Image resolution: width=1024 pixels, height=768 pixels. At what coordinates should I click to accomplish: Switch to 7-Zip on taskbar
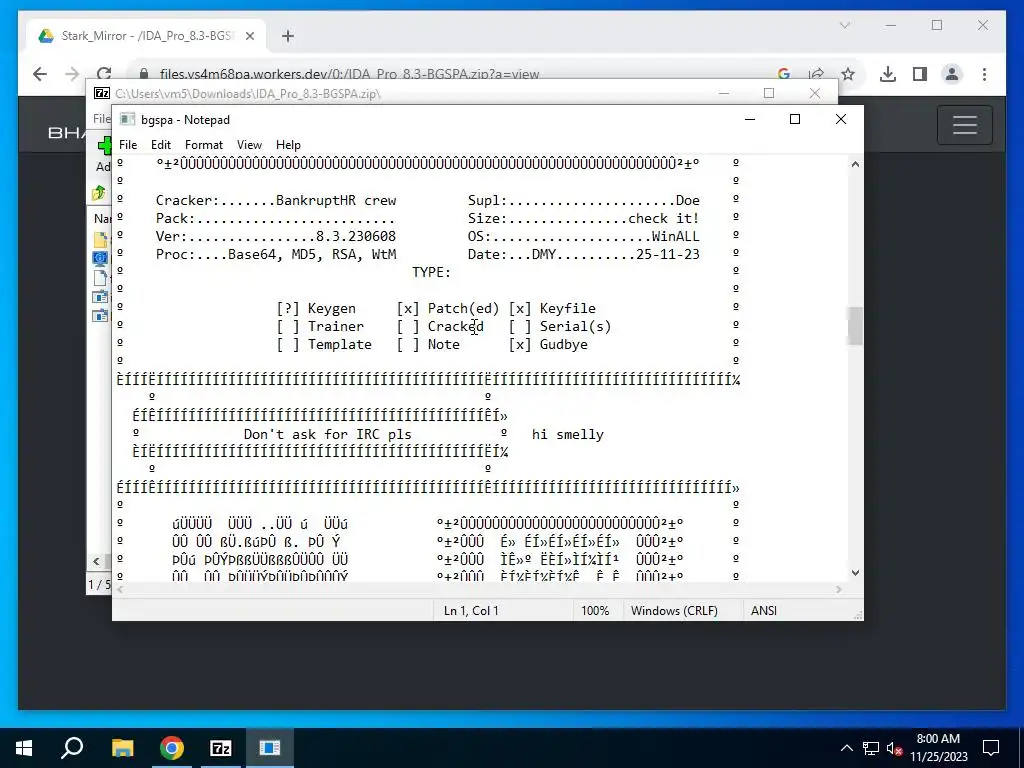click(x=221, y=748)
